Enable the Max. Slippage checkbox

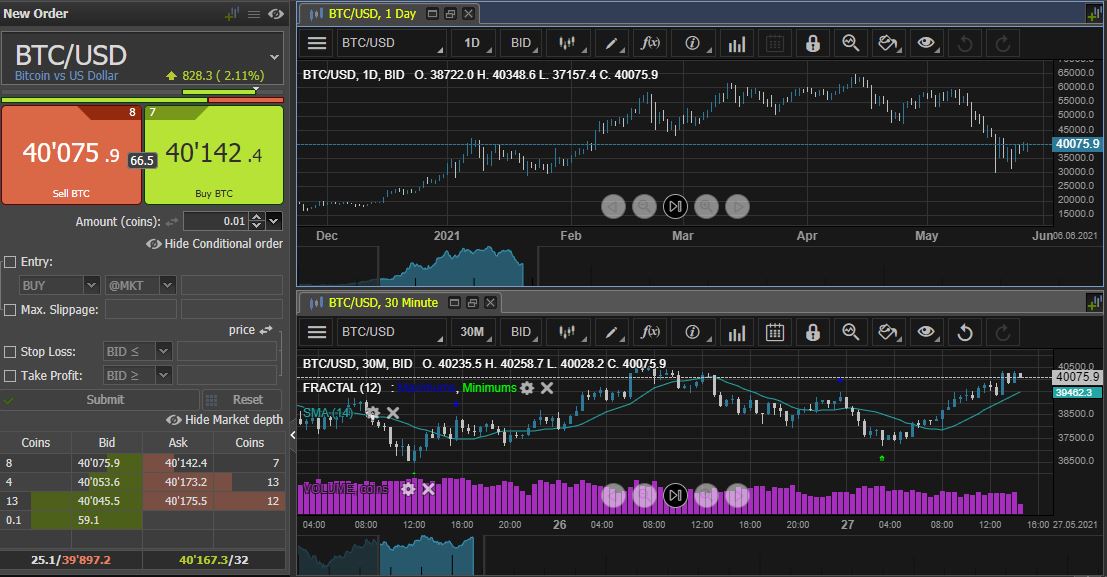pos(10,309)
